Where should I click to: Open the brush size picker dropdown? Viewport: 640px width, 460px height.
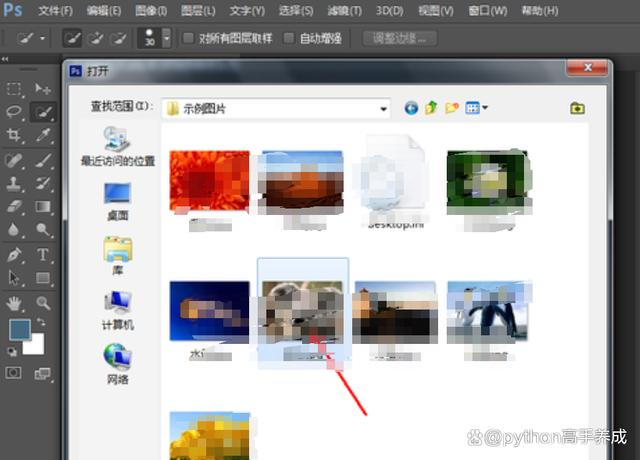[x=165, y=39]
